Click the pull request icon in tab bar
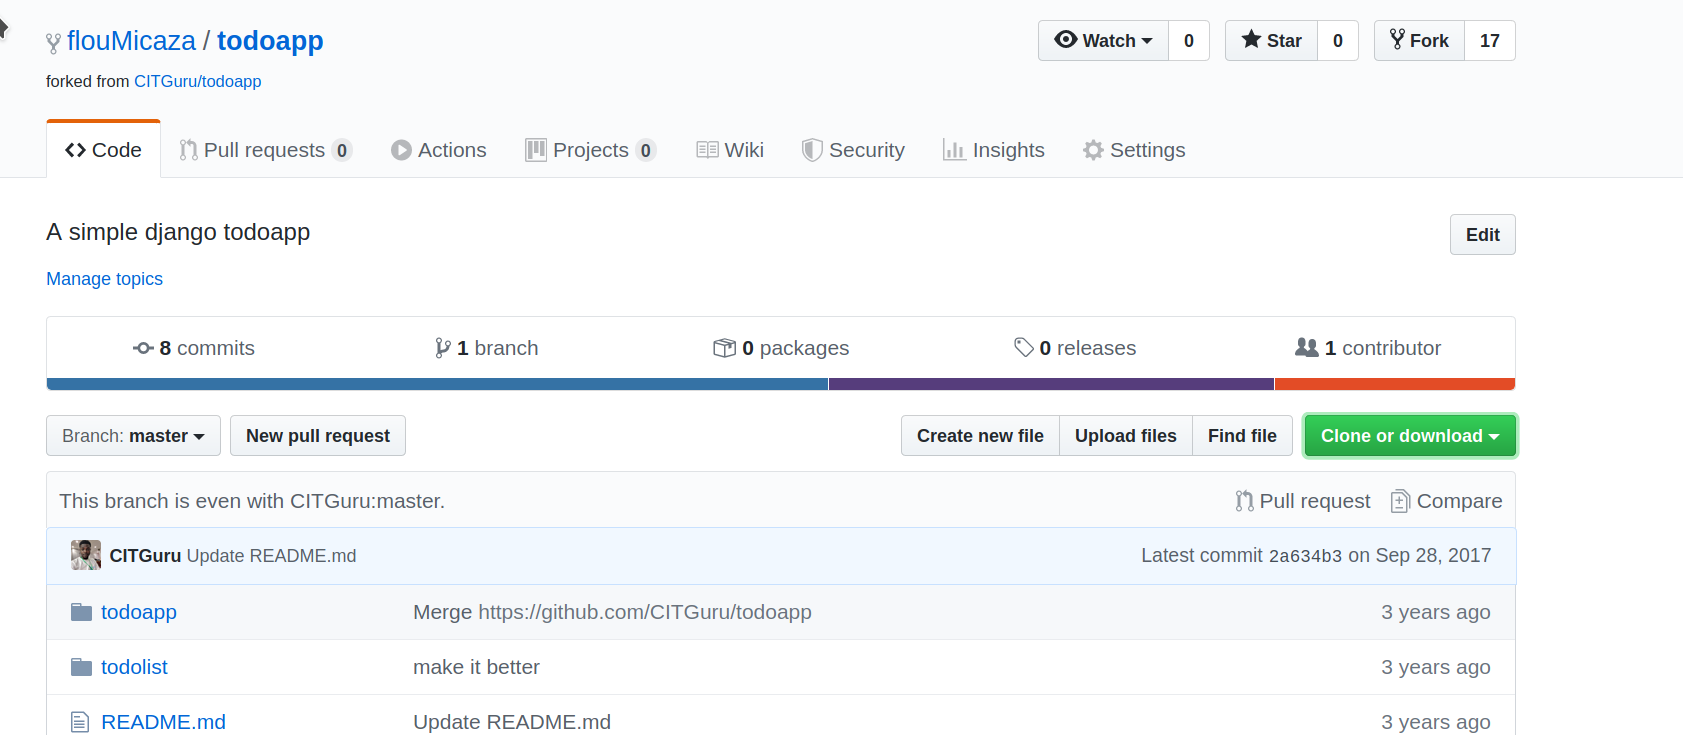This screenshot has width=1683, height=735. pos(188,150)
